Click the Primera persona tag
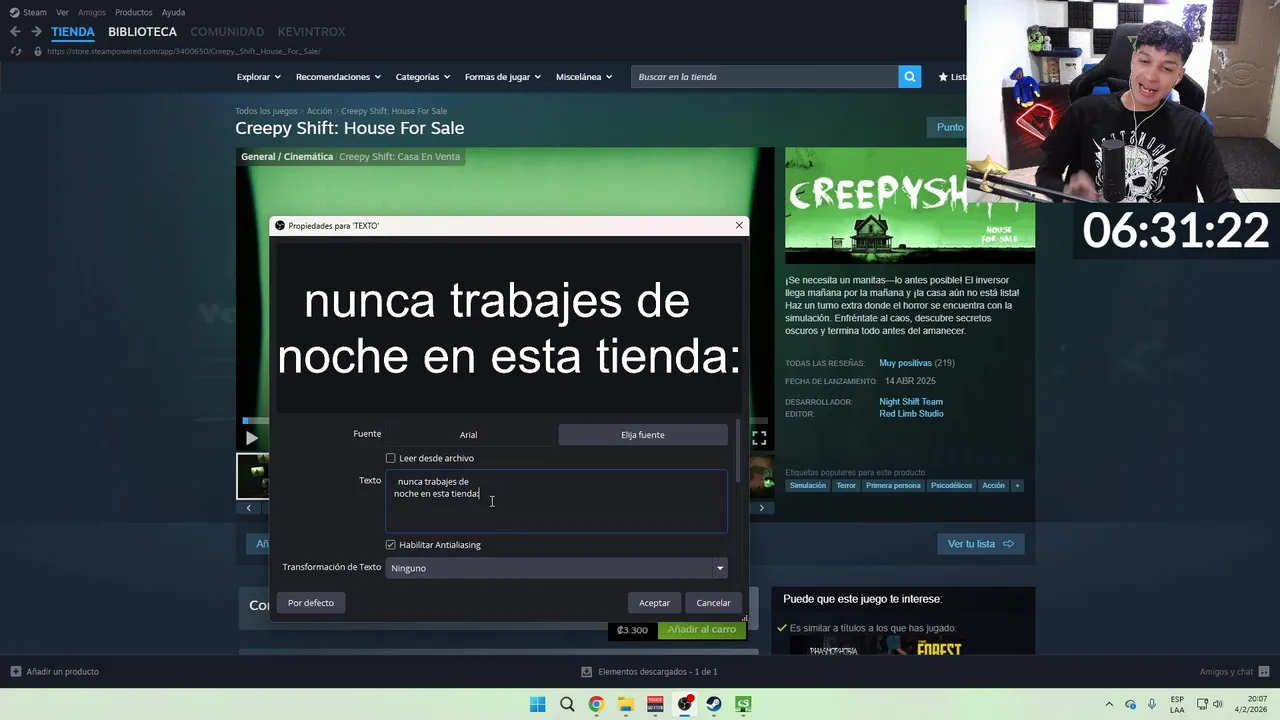This screenshot has height=720, width=1280. coord(893,486)
